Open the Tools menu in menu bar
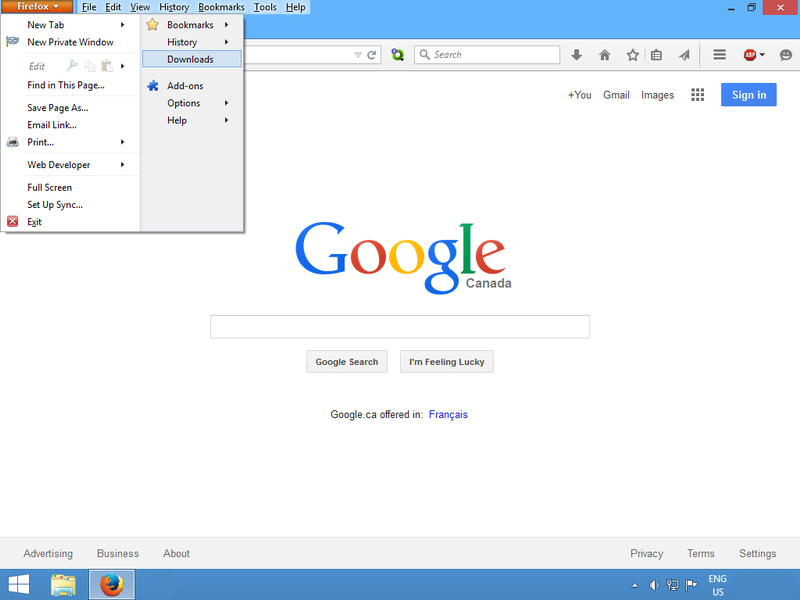The width and height of the screenshot is (800, 600). coord(265,7)
